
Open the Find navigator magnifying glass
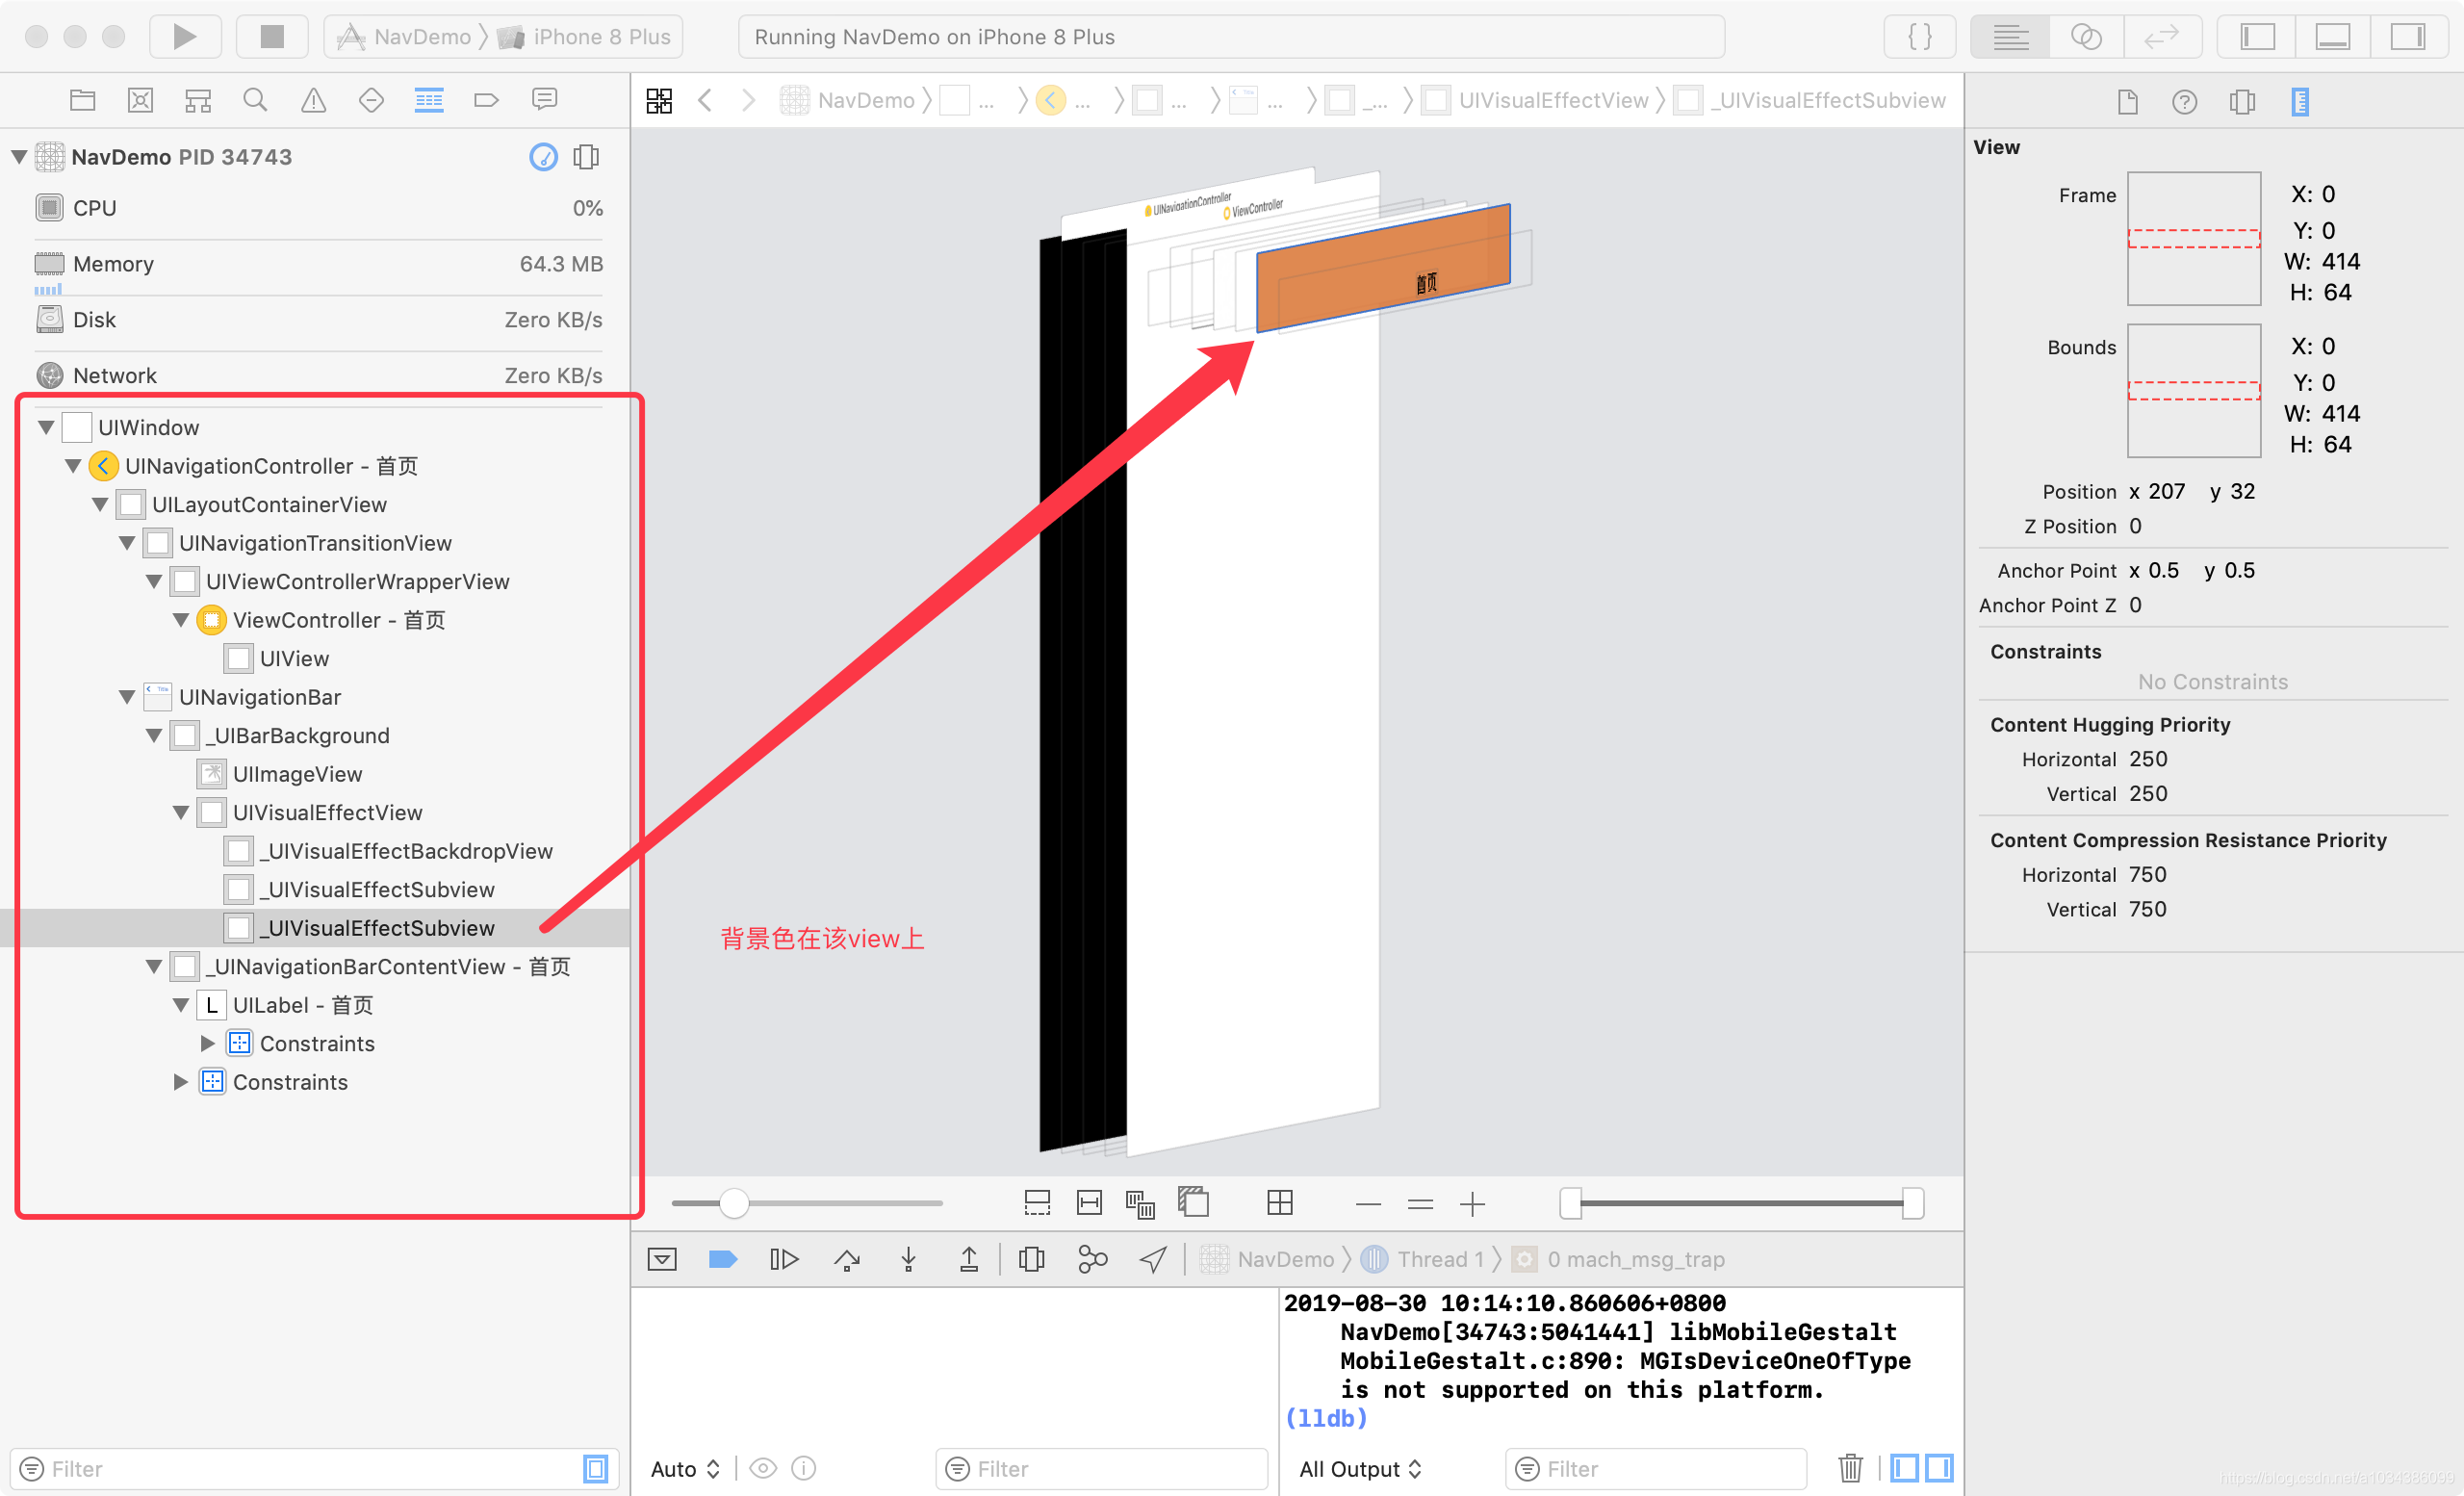255,100
